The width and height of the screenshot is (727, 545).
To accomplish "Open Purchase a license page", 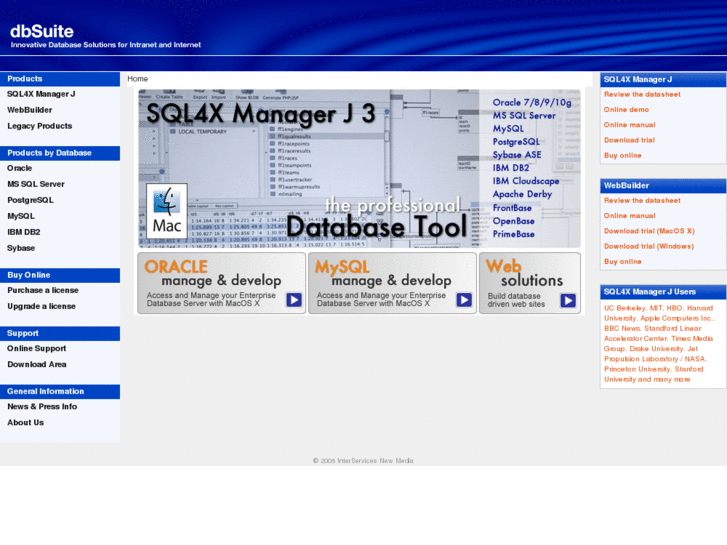I will click(43, 290).
